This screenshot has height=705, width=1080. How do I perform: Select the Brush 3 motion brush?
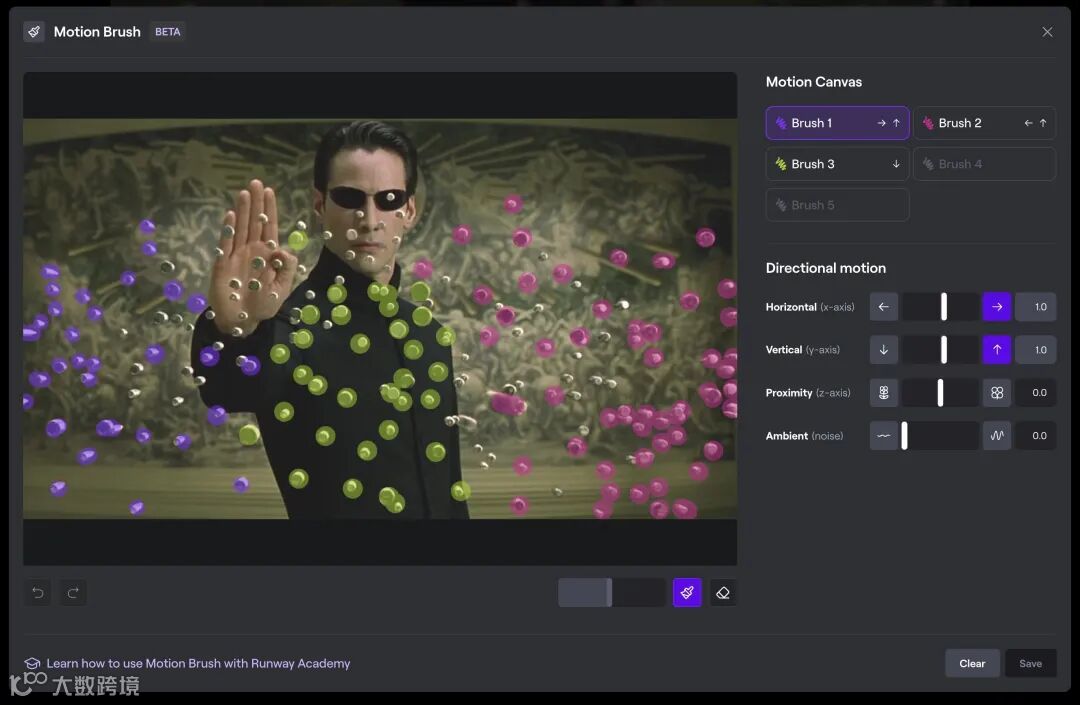[x=837, y=164]
